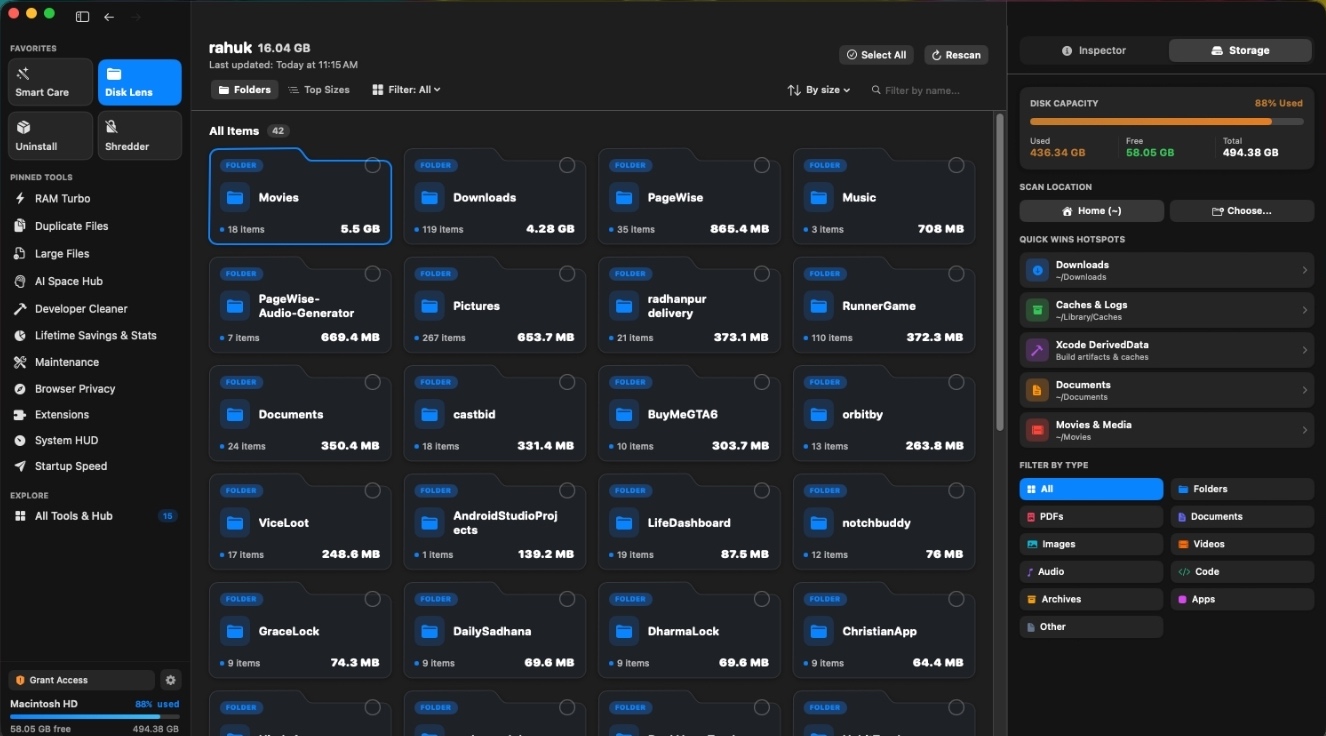Select the ViceLoot folder checkbox circle

point(372,491)
